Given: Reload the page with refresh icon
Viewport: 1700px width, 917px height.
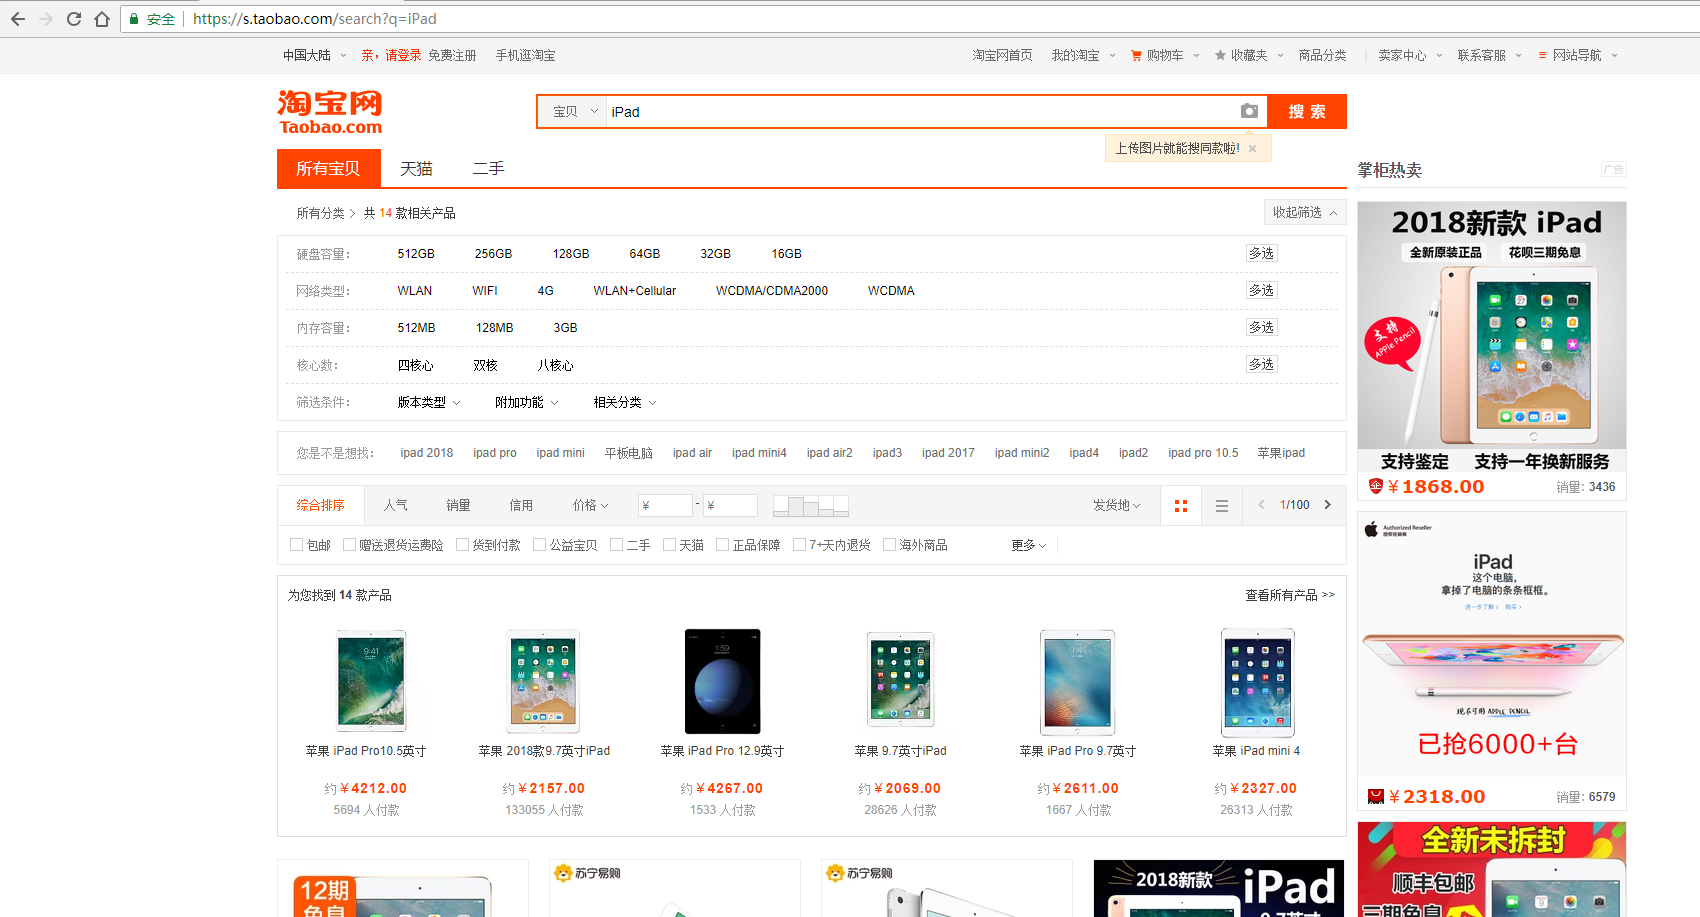Looking at the screenshot, I should pyautogui.click(x=74, y=19).
